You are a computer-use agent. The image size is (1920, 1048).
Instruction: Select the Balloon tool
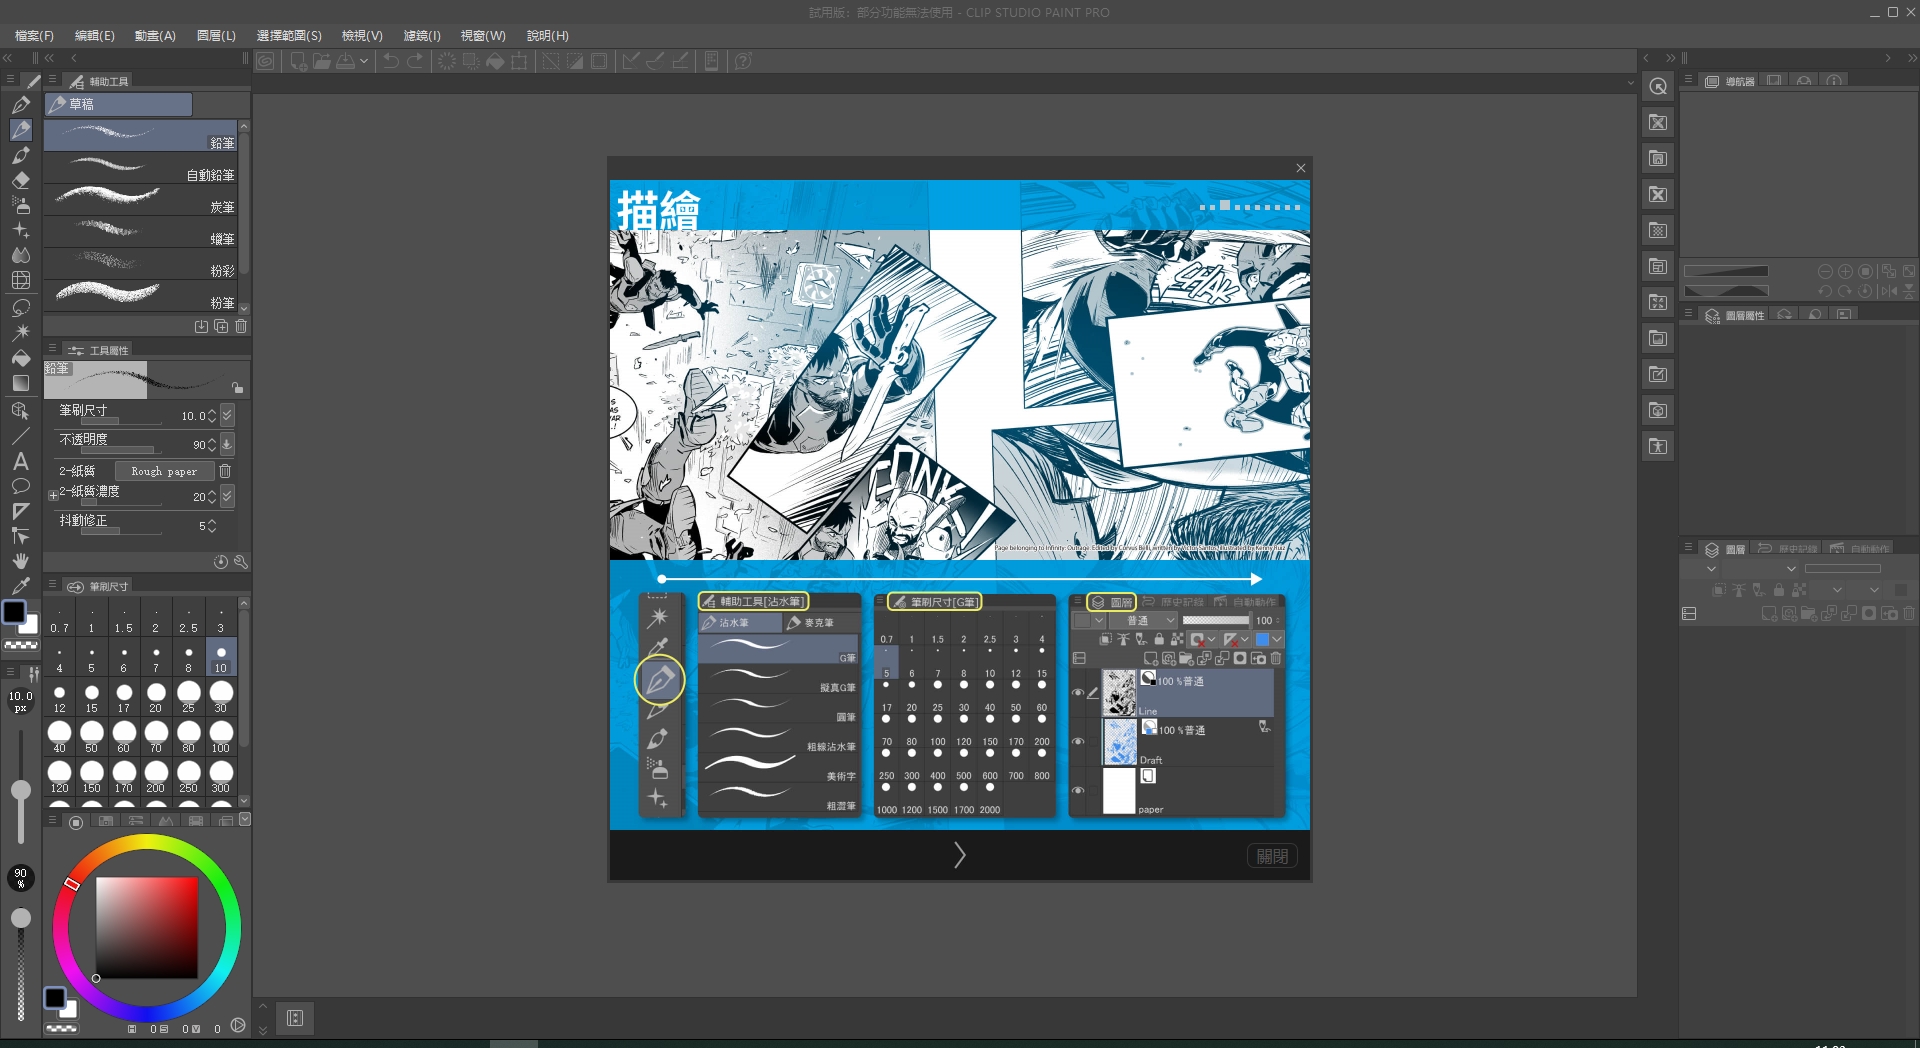coord(20,486)
